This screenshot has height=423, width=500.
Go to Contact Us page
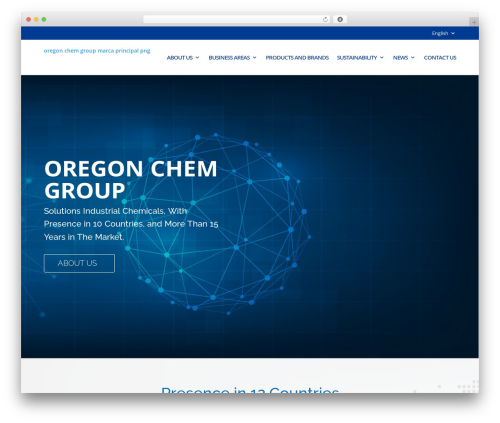440,58
